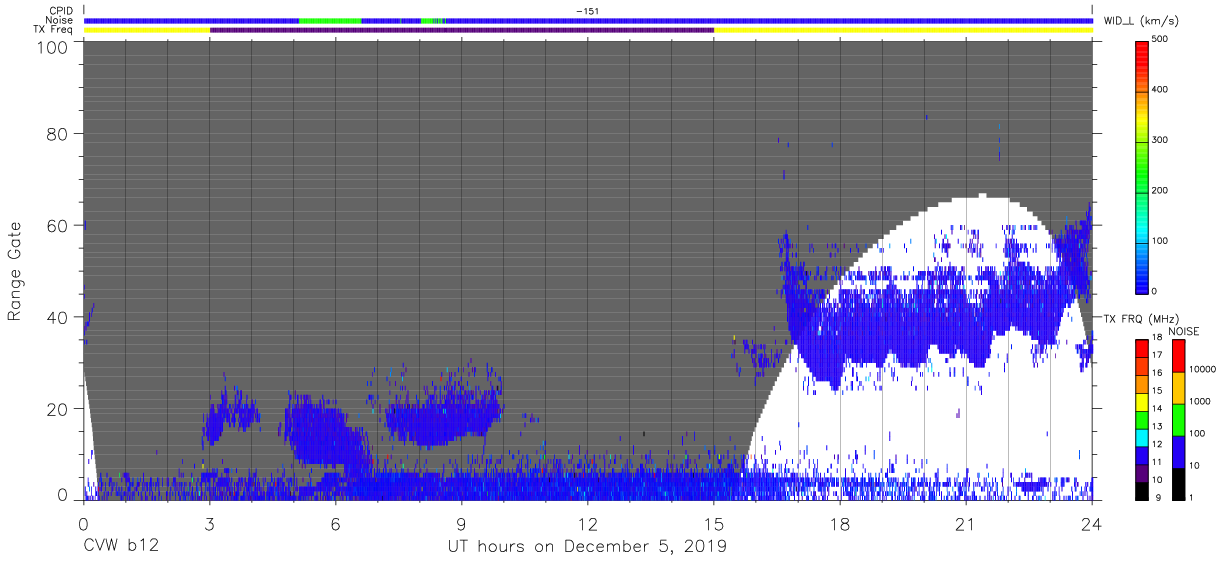Select the 40 range gate tick
This screenshot has height=567, width=1228.
click(x=58, y=317)
